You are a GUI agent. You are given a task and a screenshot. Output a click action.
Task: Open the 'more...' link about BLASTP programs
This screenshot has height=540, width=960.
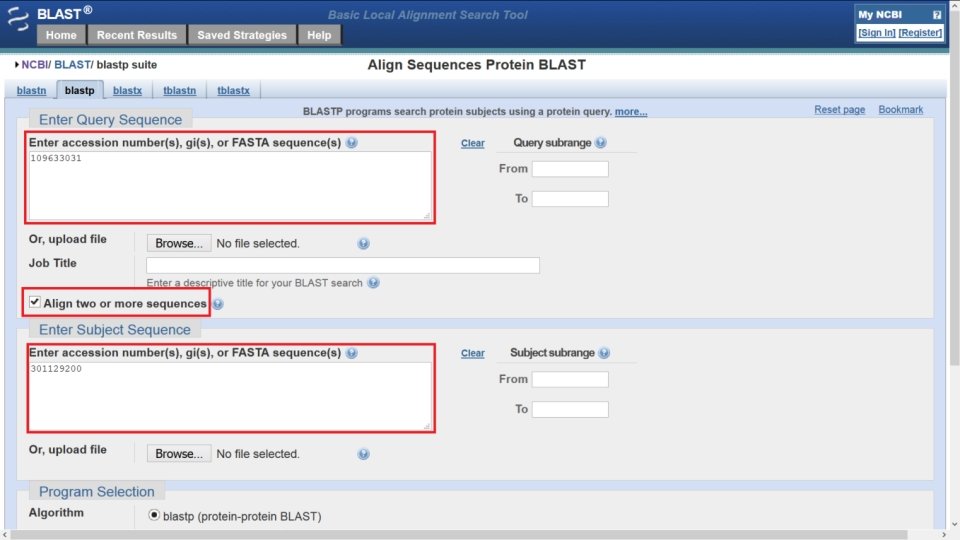[x=631, y=111]
